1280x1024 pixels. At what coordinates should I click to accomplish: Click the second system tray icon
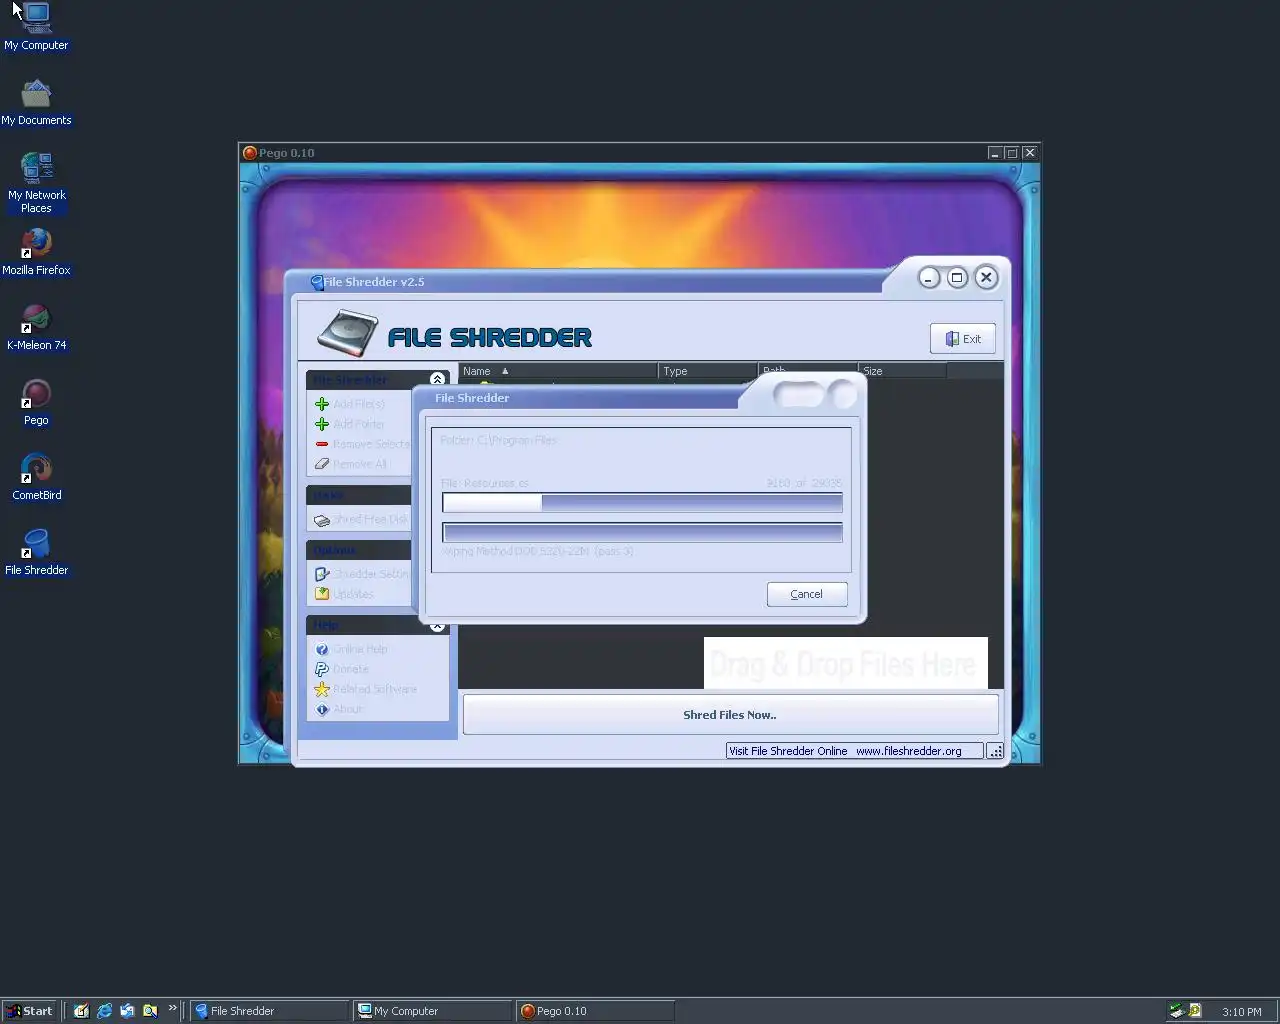[1195, 1011]
